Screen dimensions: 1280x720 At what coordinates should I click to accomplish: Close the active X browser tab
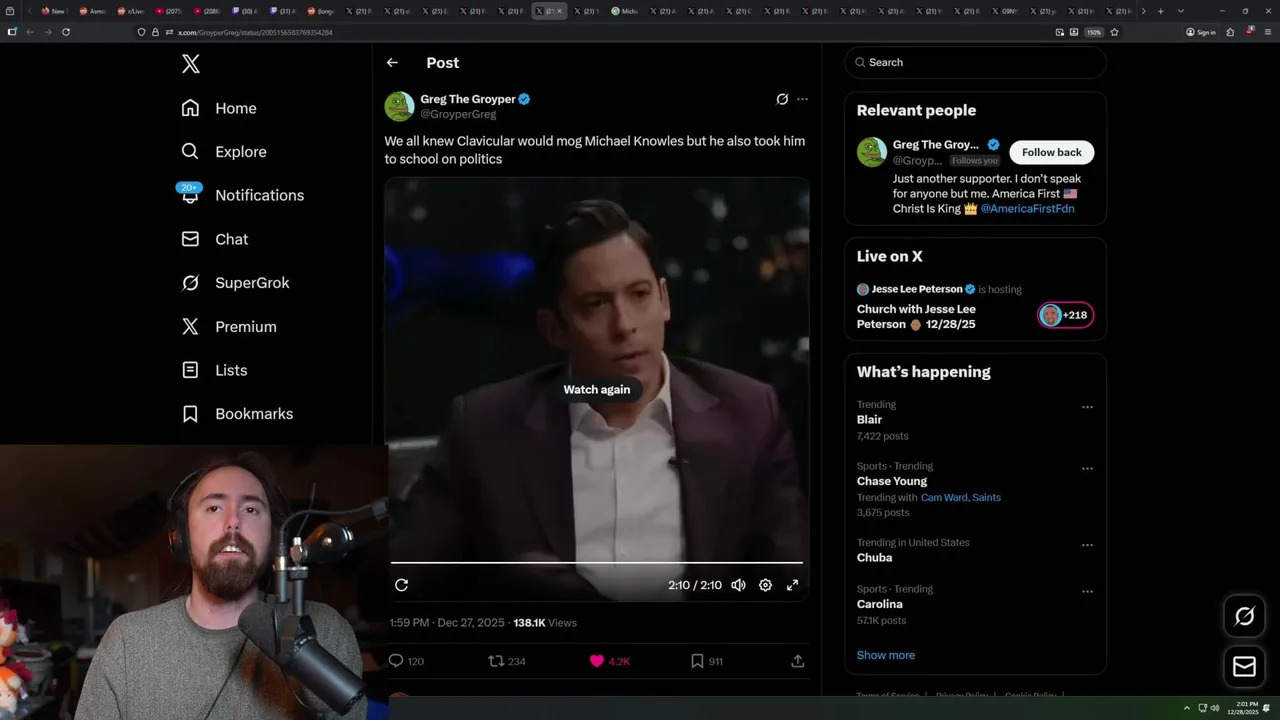pyautogui.click(x=559, y=11)
